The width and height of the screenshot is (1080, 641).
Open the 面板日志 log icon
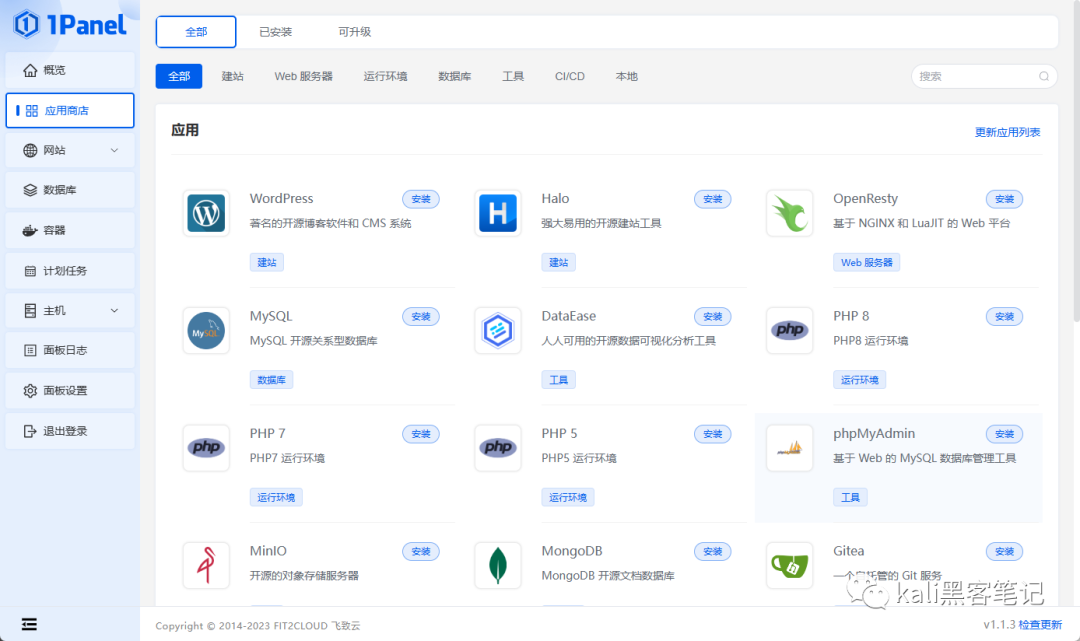[30, 350]
